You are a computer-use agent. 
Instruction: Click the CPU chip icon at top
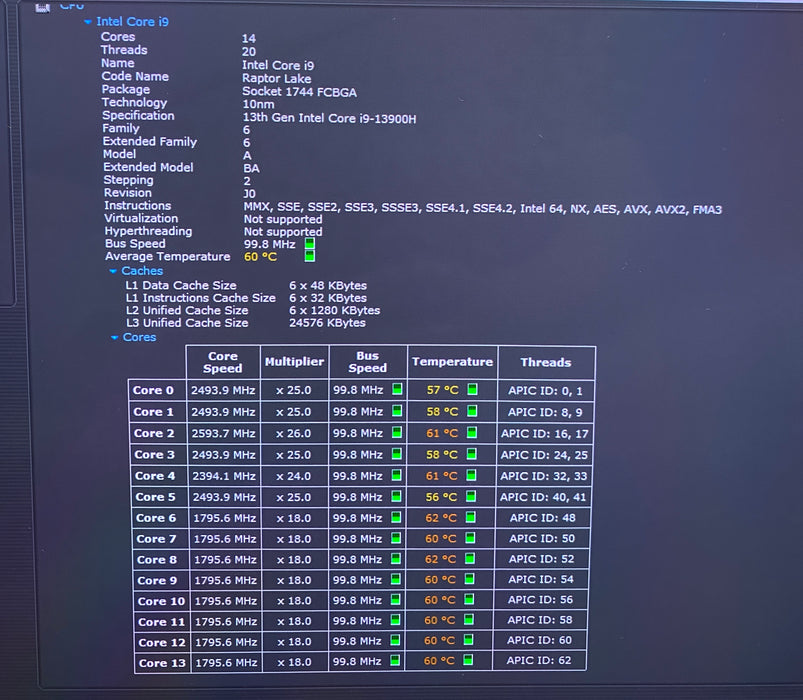(43, 7)
